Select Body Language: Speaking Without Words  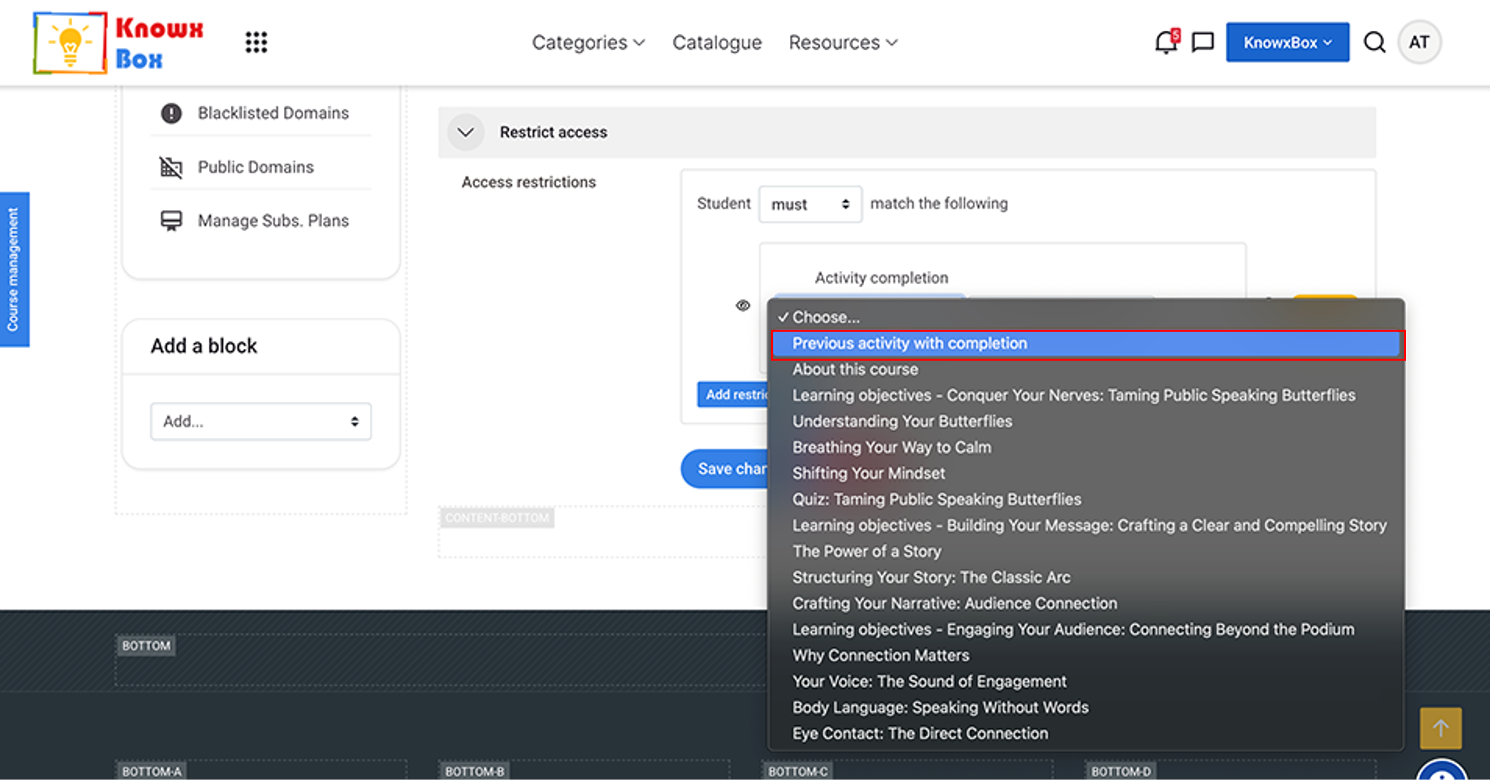(x=1086, y=707)
